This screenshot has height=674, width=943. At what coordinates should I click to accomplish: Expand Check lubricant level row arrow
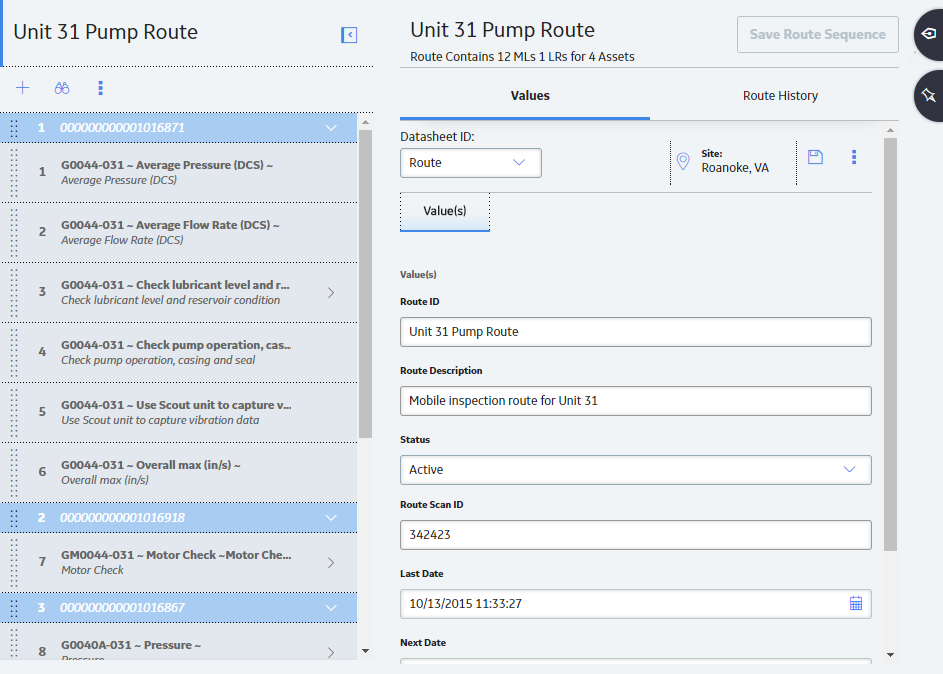pyautogui.click(x=331, y=293)
